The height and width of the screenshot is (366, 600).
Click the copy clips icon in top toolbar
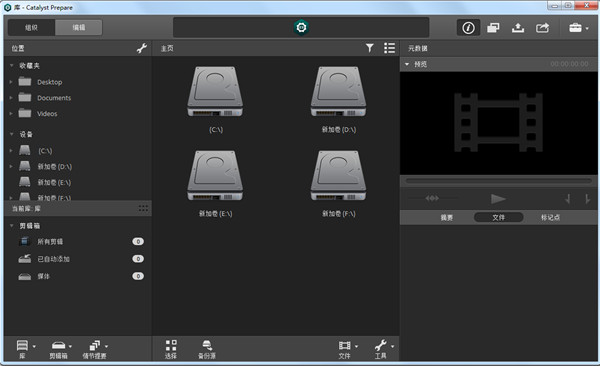[x=493, y=28]
